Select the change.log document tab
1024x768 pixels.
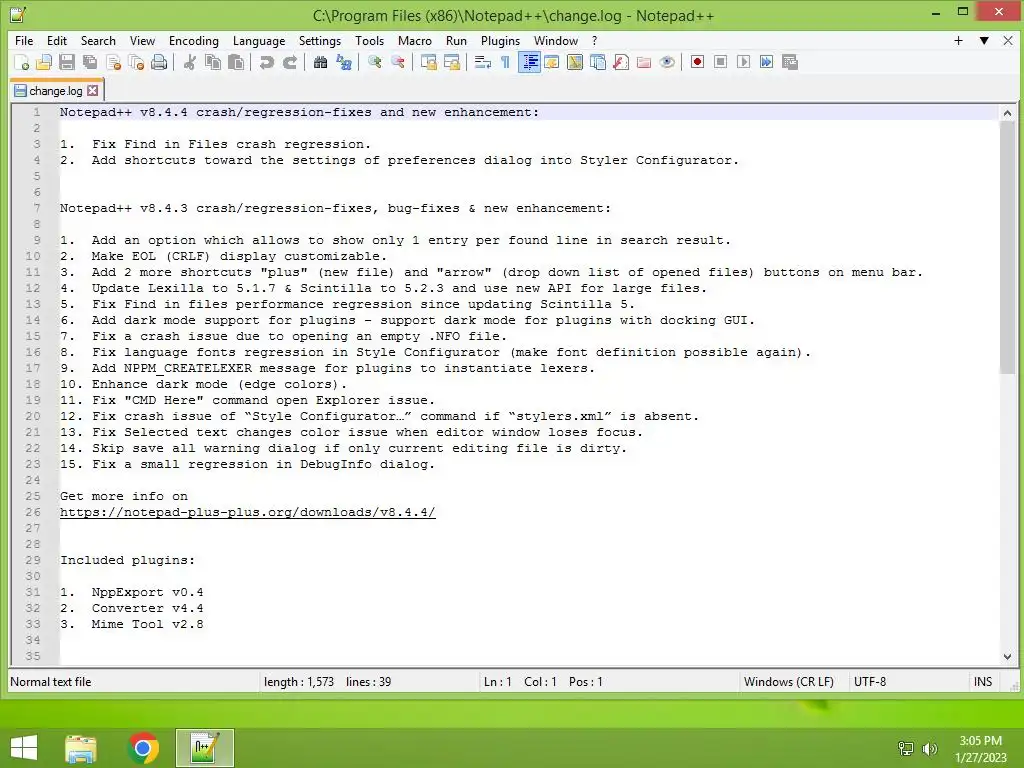[56, 91]
